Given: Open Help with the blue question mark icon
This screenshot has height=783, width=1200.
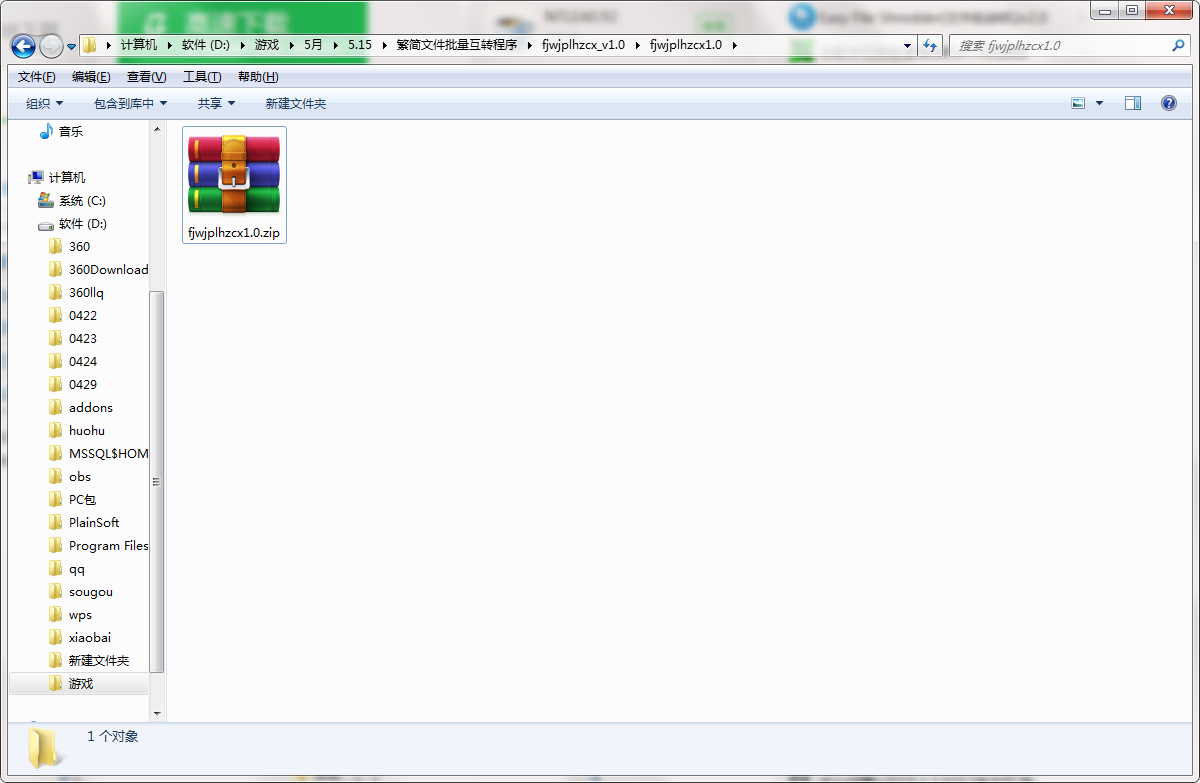Looking at the screenshot, I should [x=1168, y=103].
